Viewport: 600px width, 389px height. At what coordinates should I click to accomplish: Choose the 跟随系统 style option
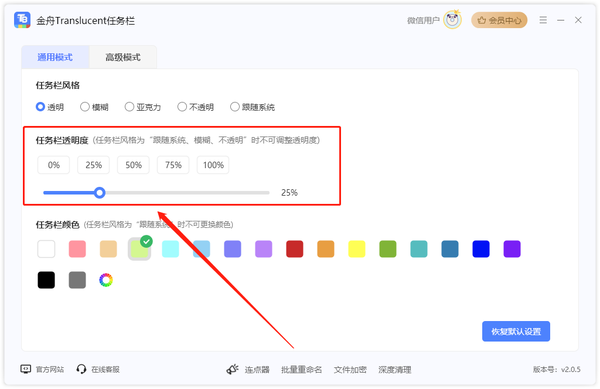[252, 107]
